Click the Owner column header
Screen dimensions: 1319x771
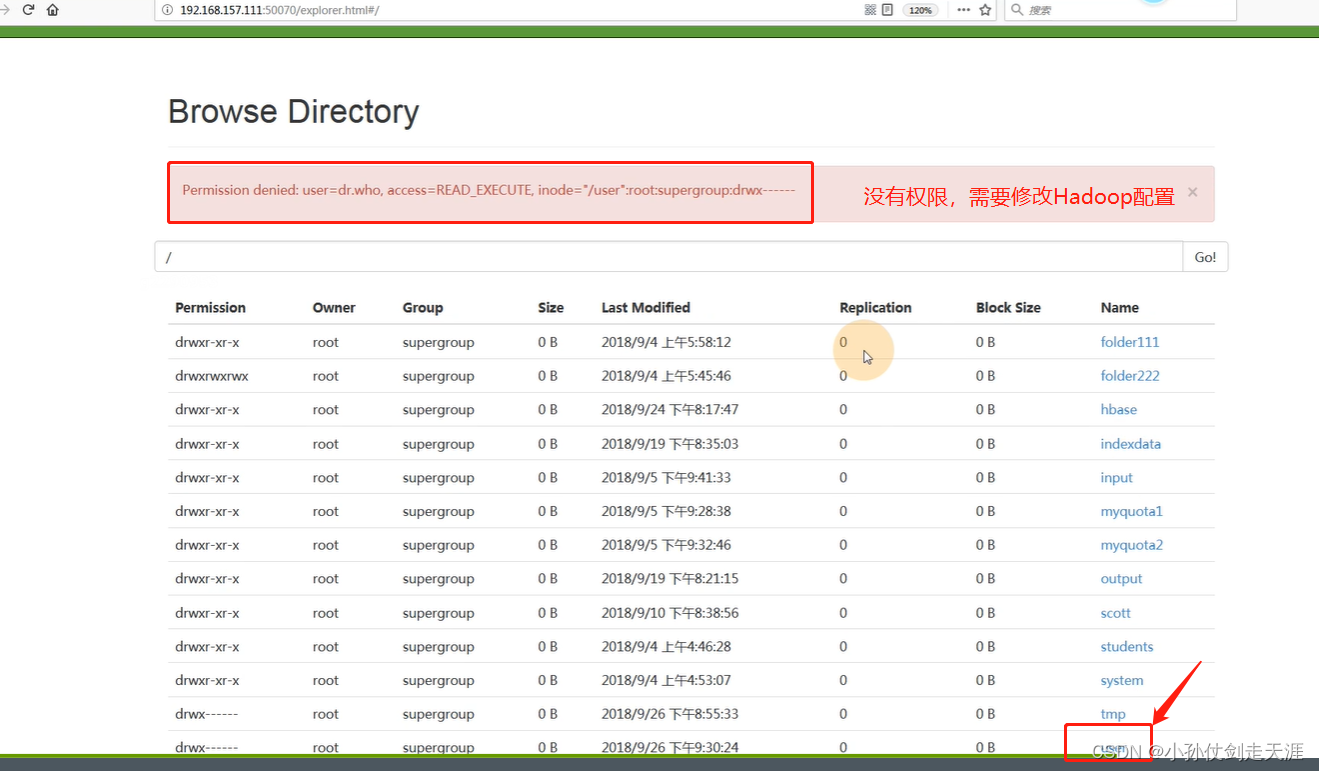pos(334,308)
